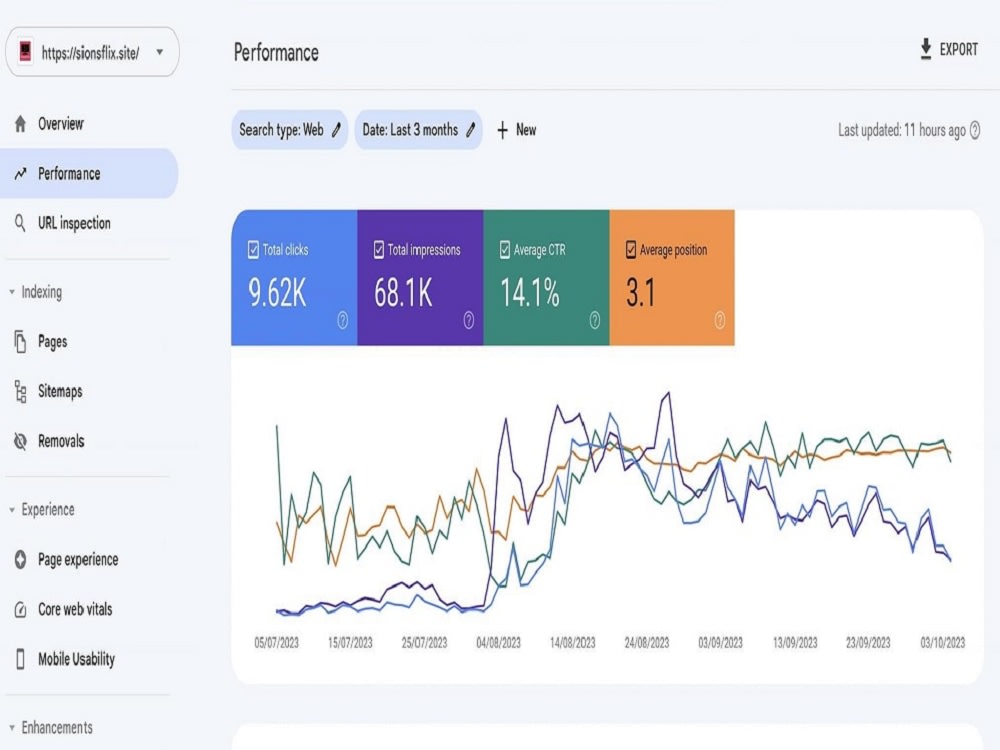Select the orange Average position card
The height and width of the screenshot is (750, 1000).
coord(672,278)
